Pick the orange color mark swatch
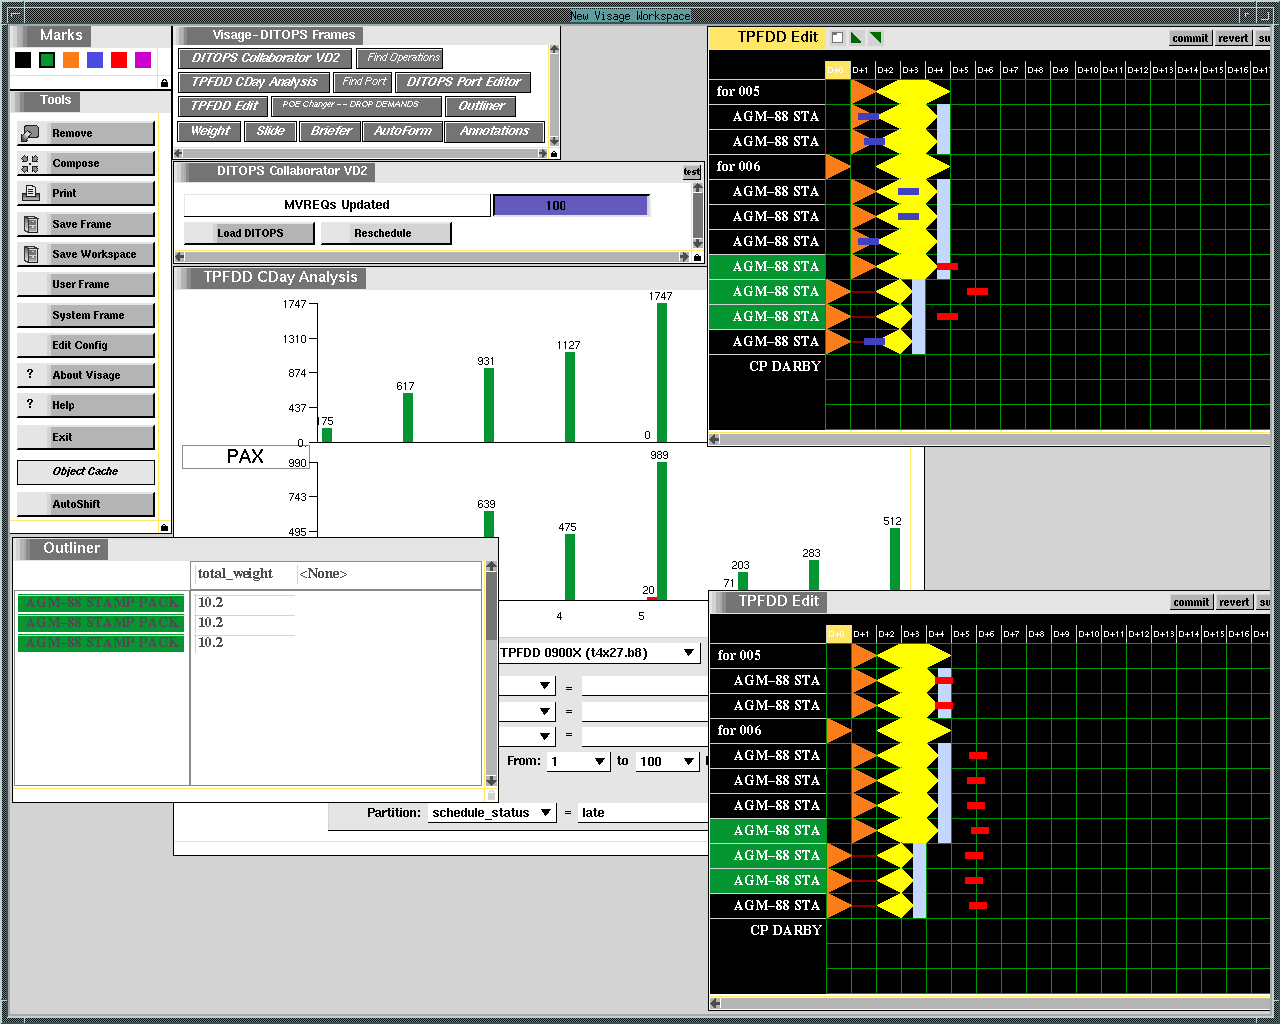This screenshot has width=1280, height=1024. coord(71,60)
